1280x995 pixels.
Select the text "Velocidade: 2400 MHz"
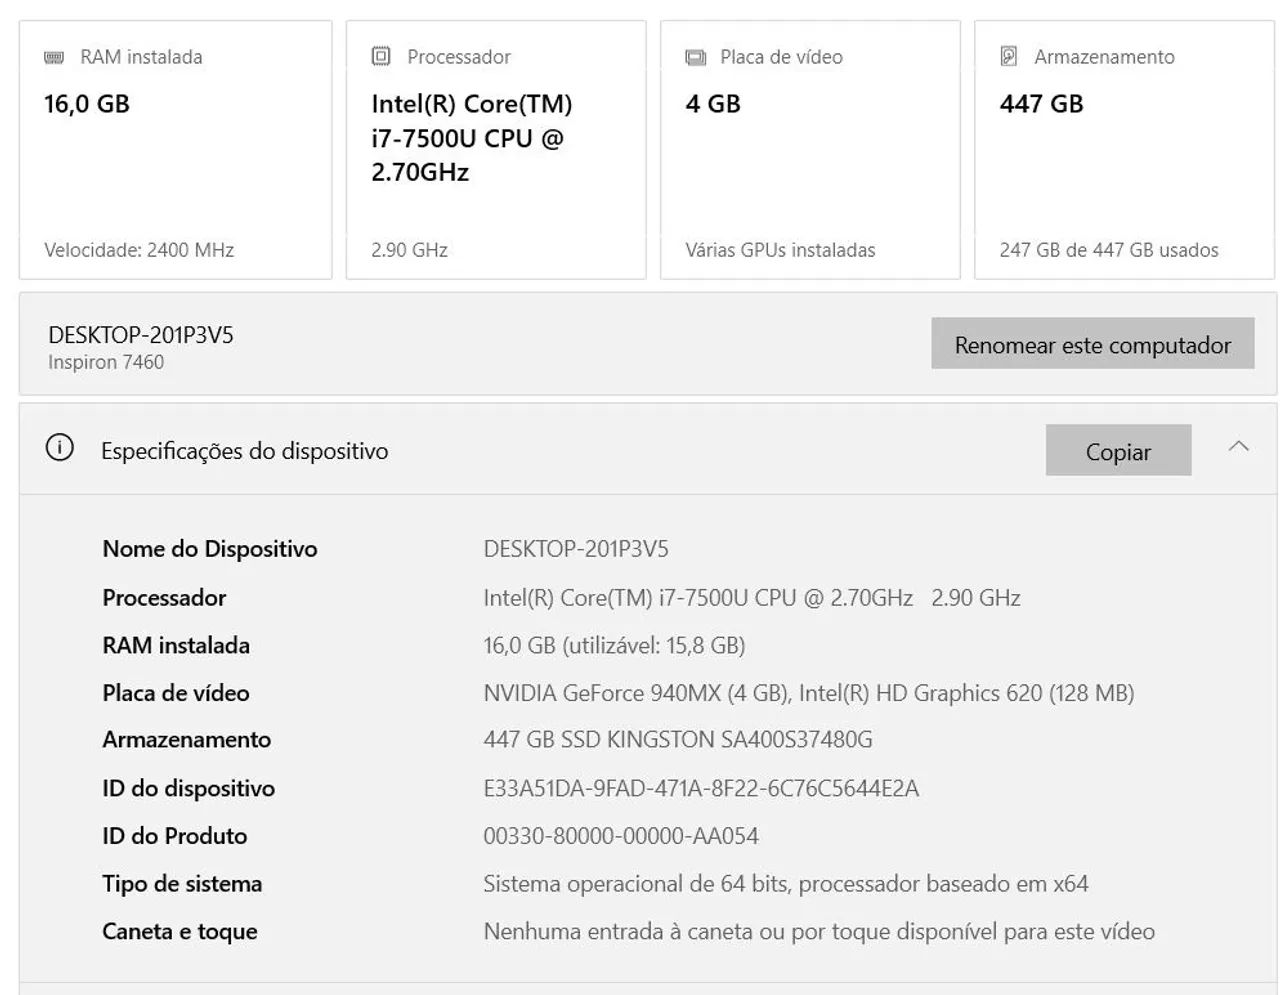pyautogui.click(x=139, y=250)
